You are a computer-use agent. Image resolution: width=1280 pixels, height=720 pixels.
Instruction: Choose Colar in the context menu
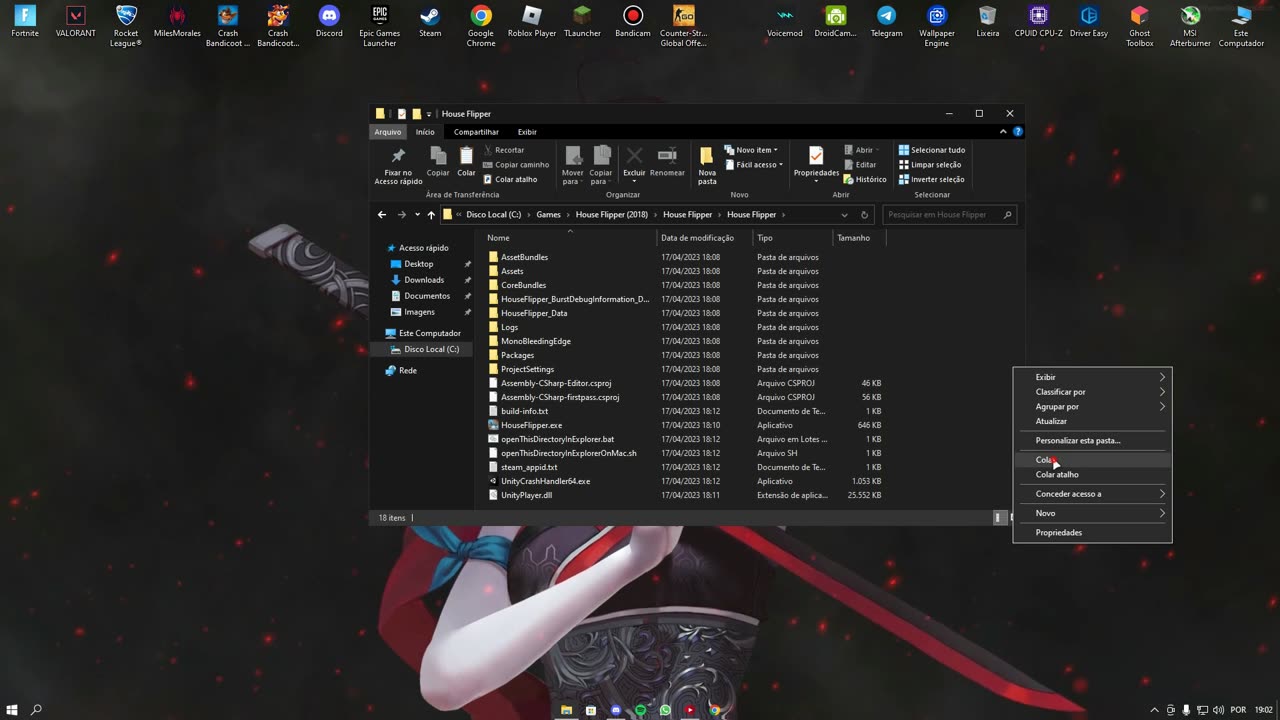click(x=1092, y=460)
